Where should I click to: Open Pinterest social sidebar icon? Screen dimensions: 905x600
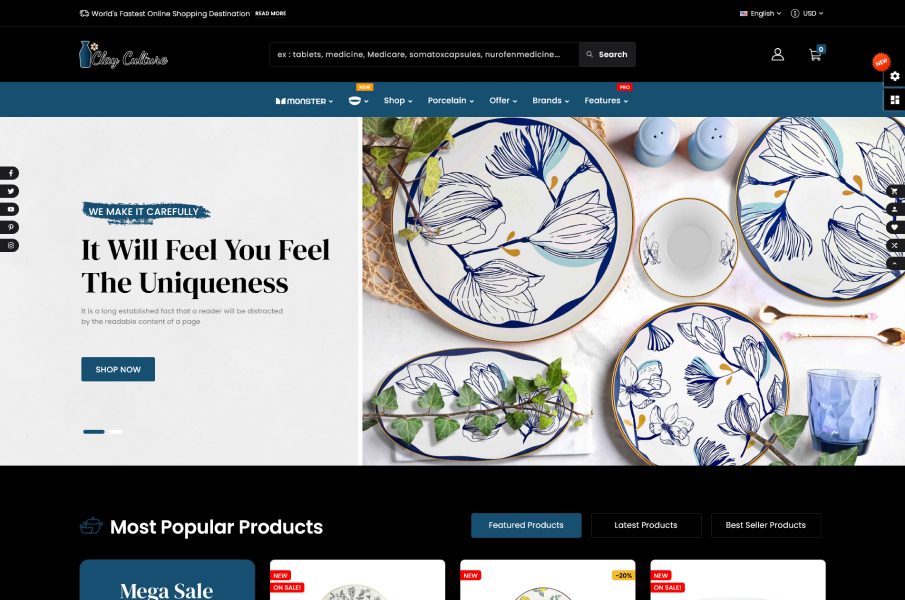[10, 227]
